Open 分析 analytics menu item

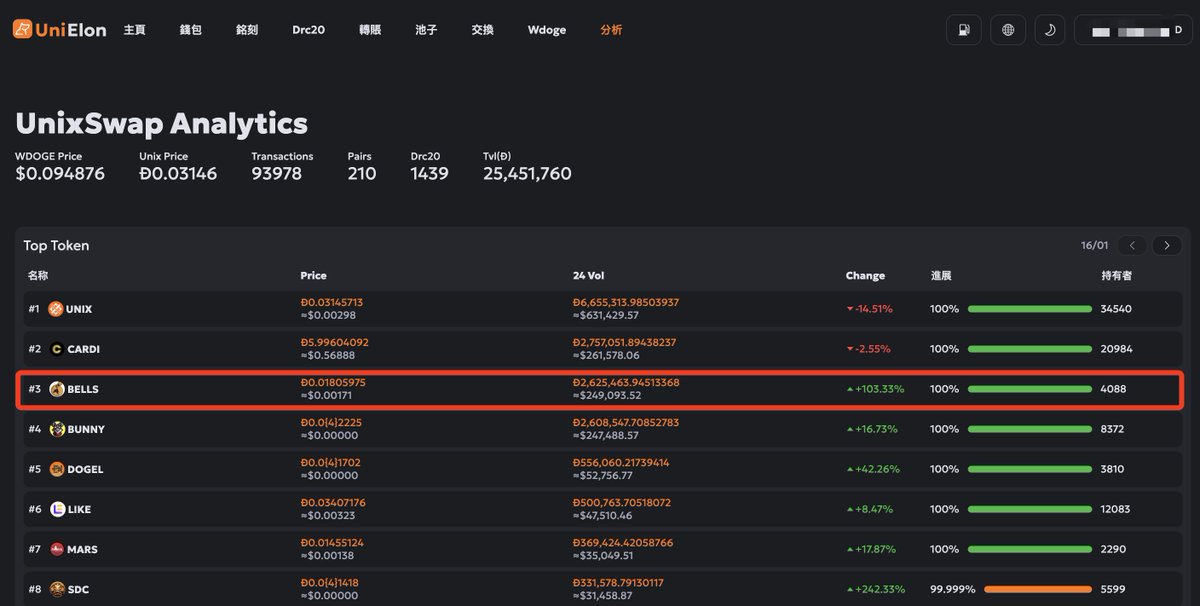click(611, 30)
